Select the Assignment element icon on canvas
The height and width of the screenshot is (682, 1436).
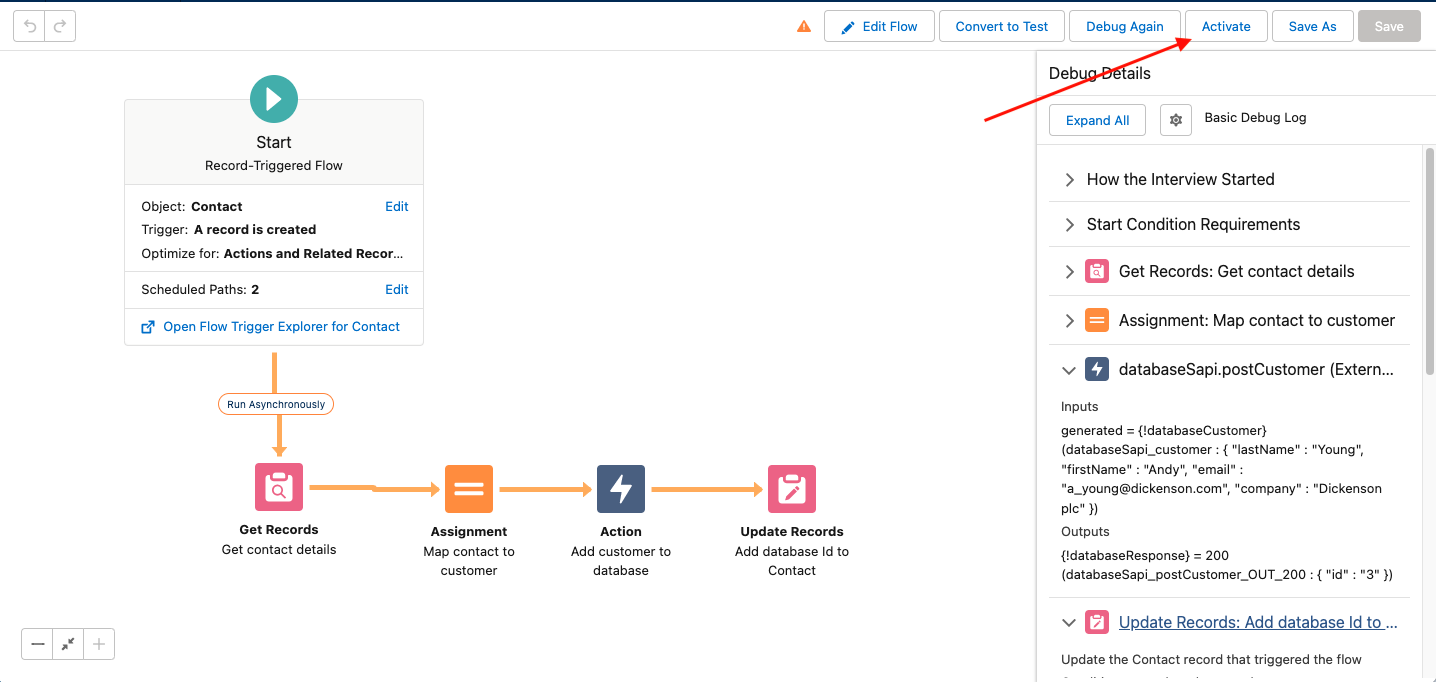(469, 489)
